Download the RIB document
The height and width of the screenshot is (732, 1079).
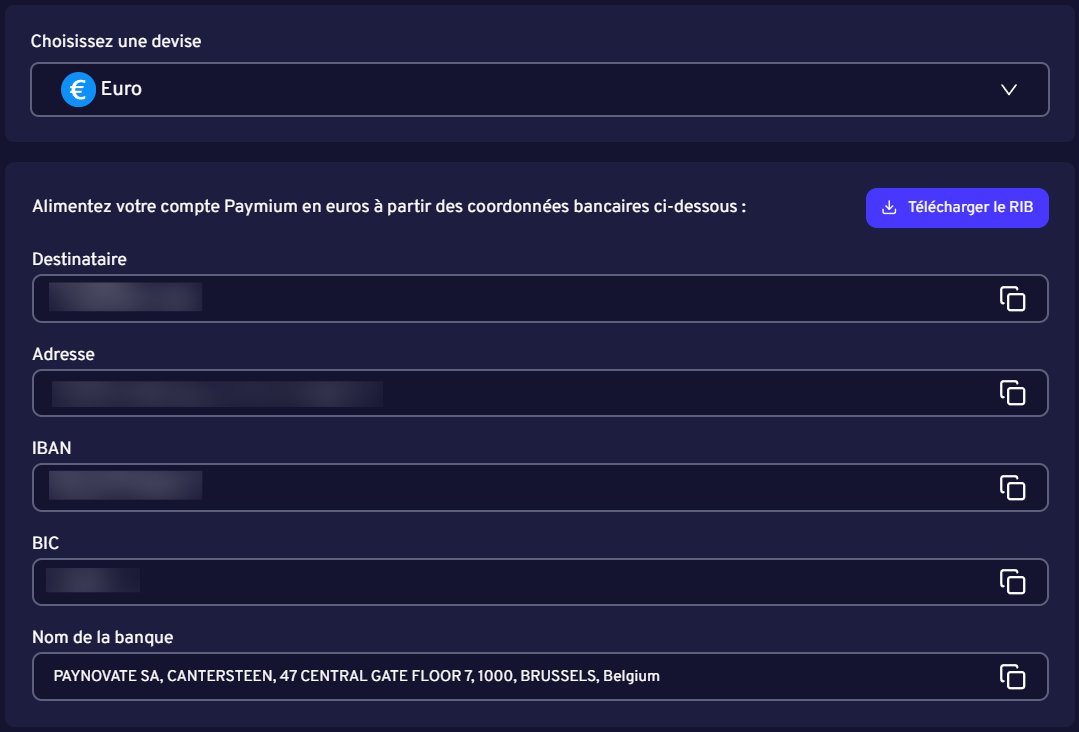tap(956, 207)
